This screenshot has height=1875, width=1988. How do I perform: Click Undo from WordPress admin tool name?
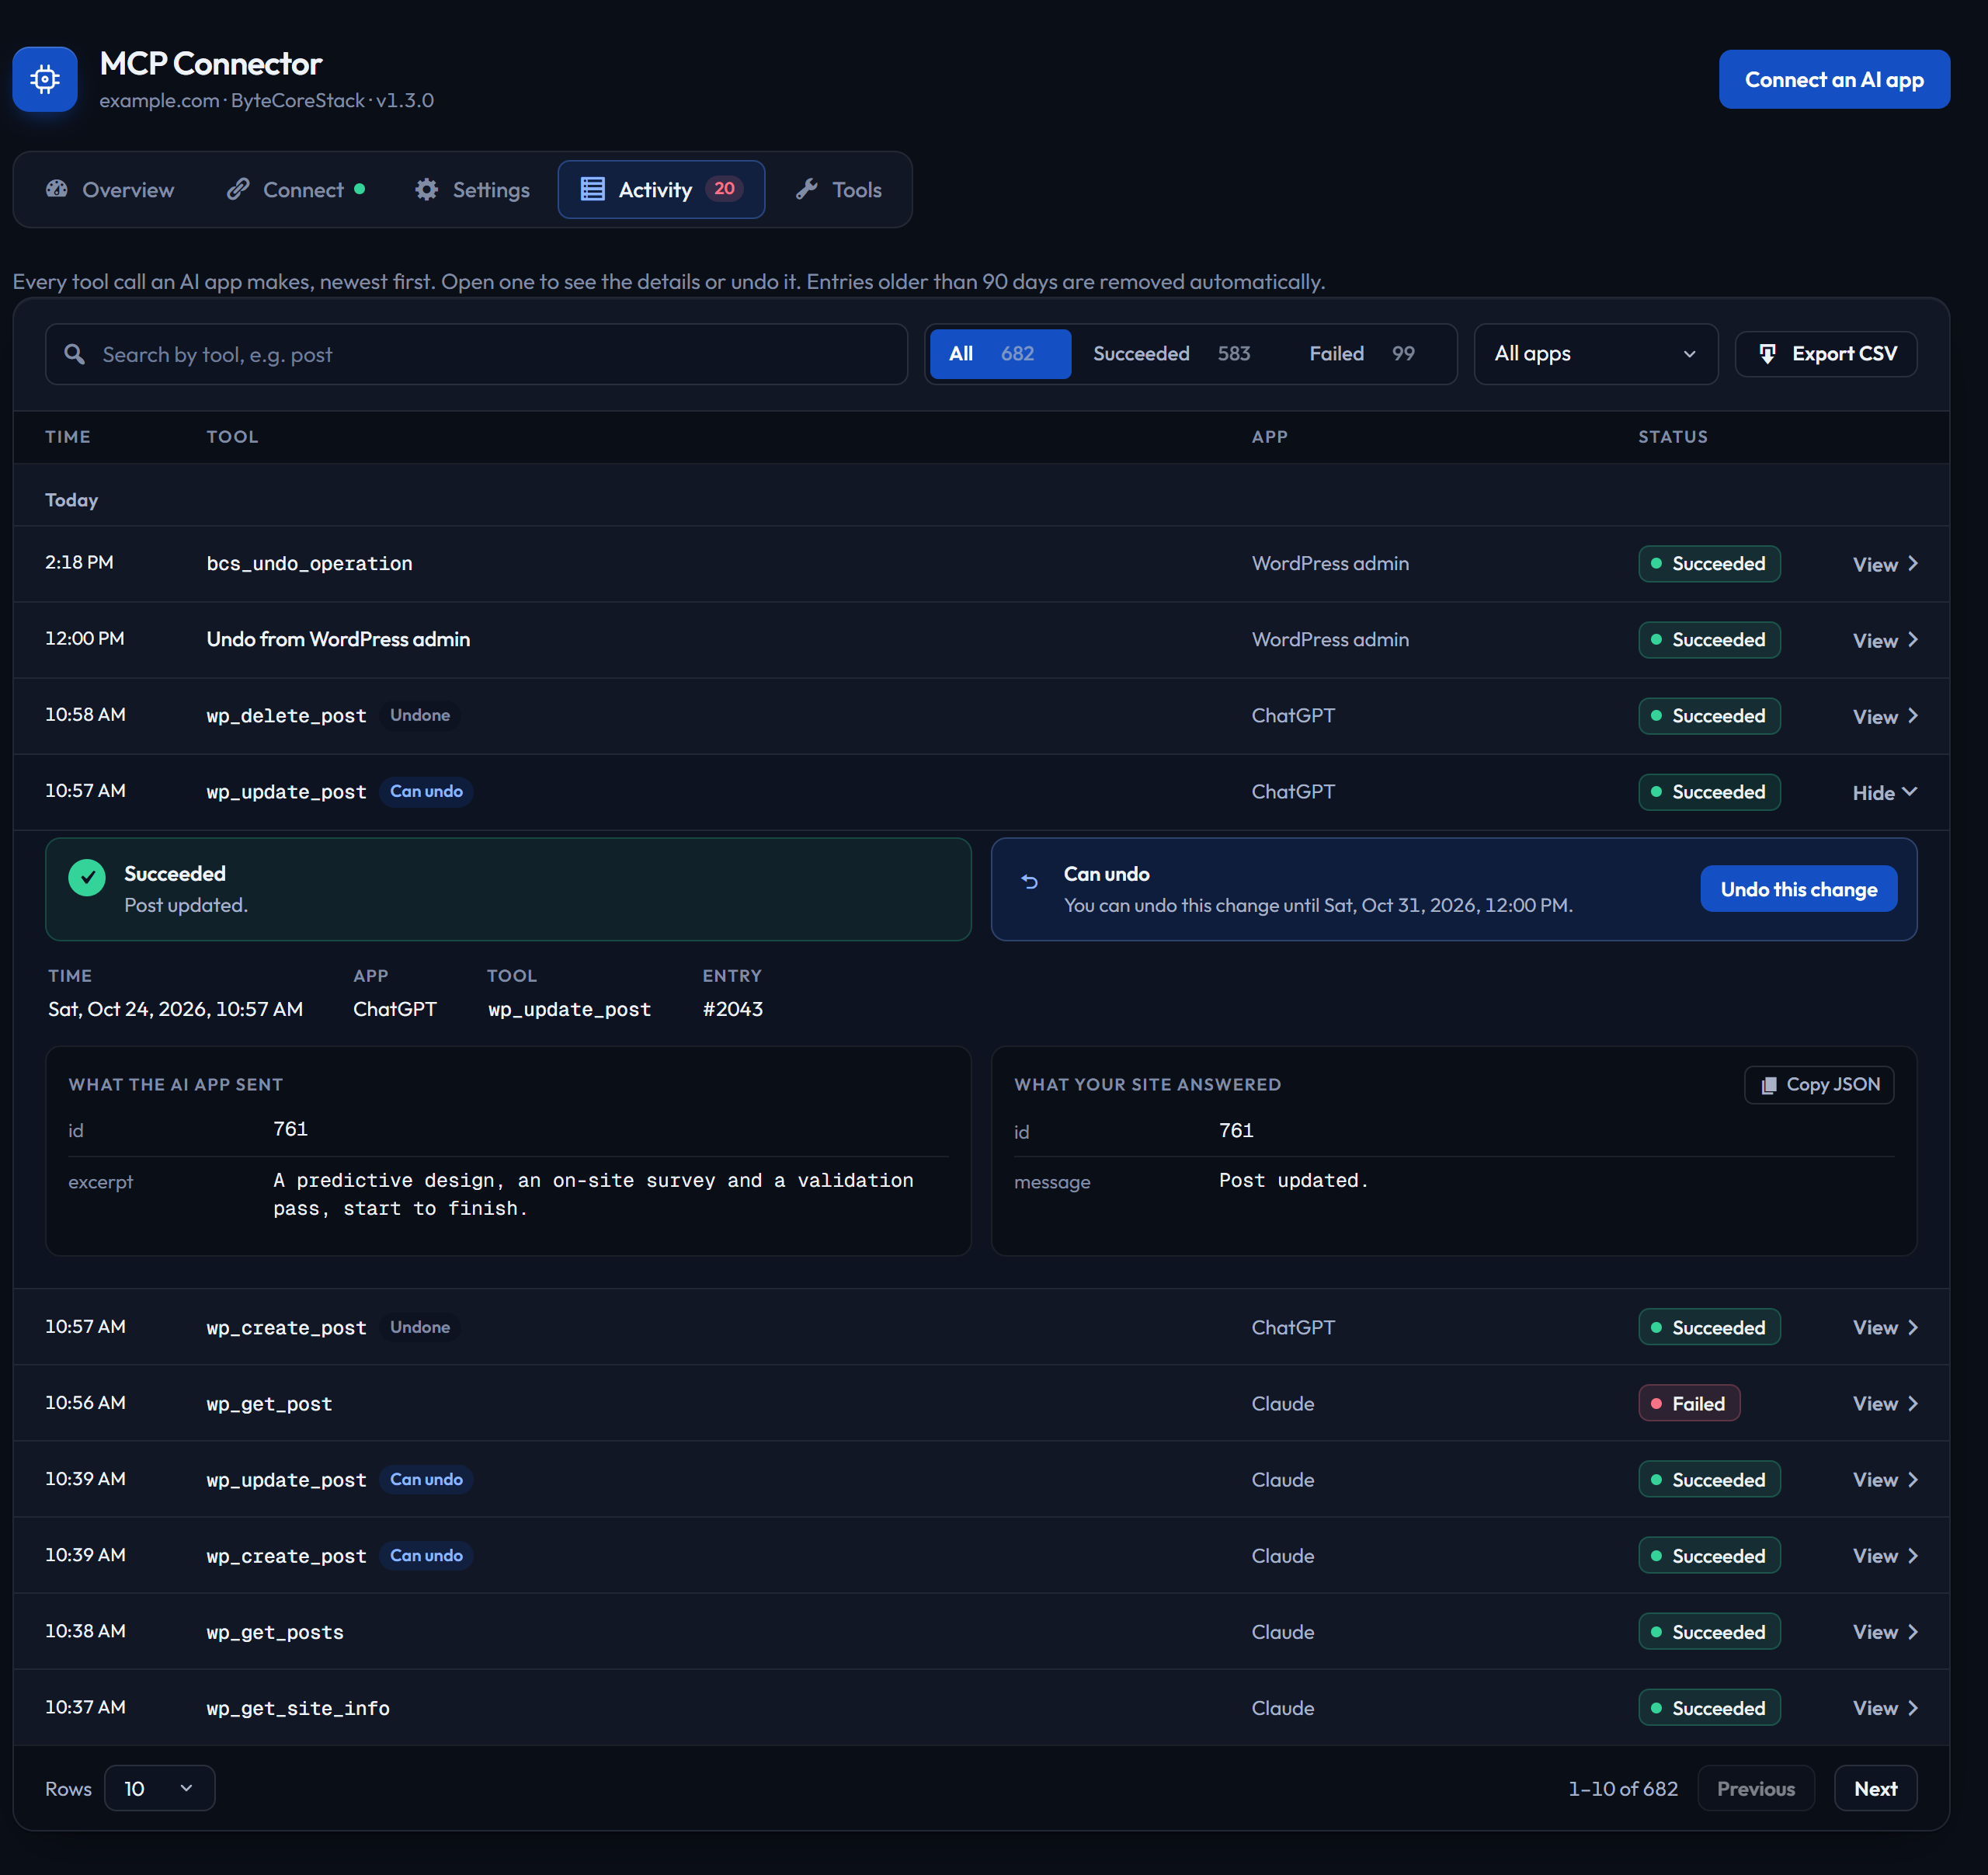(x=338, y=639)
